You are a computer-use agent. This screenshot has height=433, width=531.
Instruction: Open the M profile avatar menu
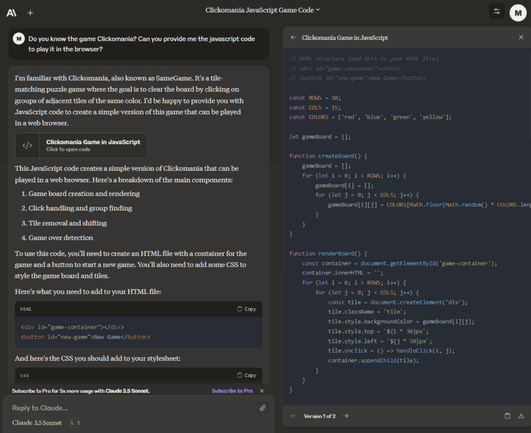[x=518, y=13]
